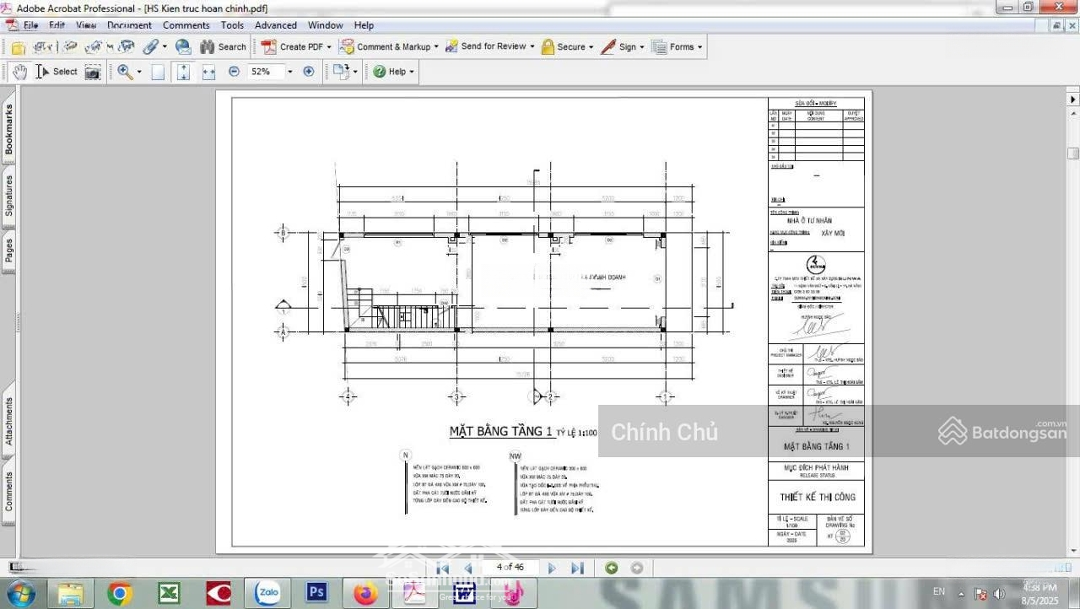Select the Hand tool
Viewport: 1080px width, 609px height.
coord(19,72)
